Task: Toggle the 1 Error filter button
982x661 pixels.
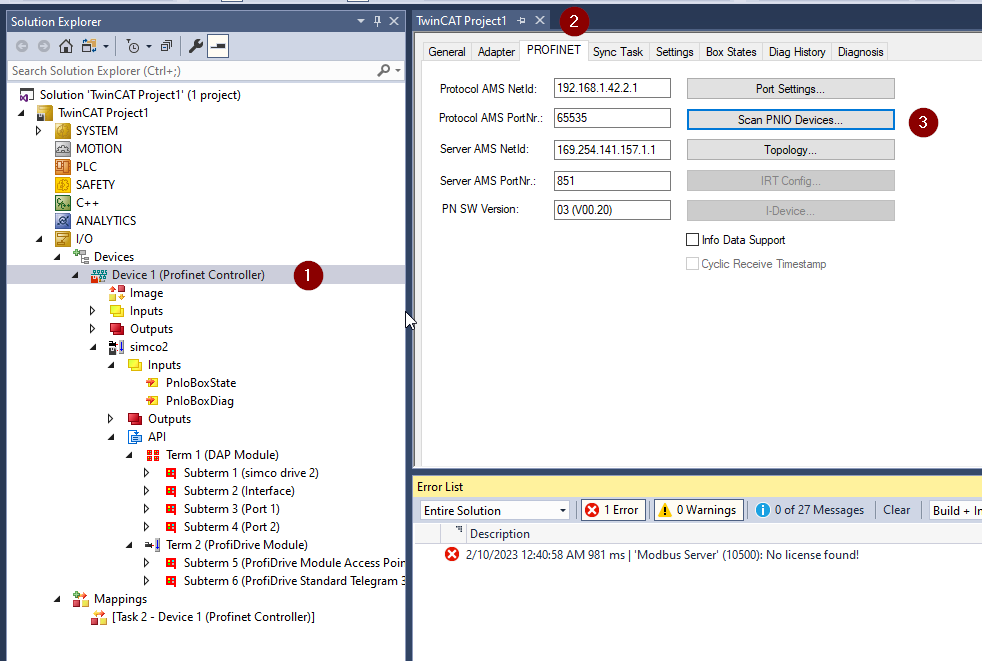Action: tap(613, 510)
